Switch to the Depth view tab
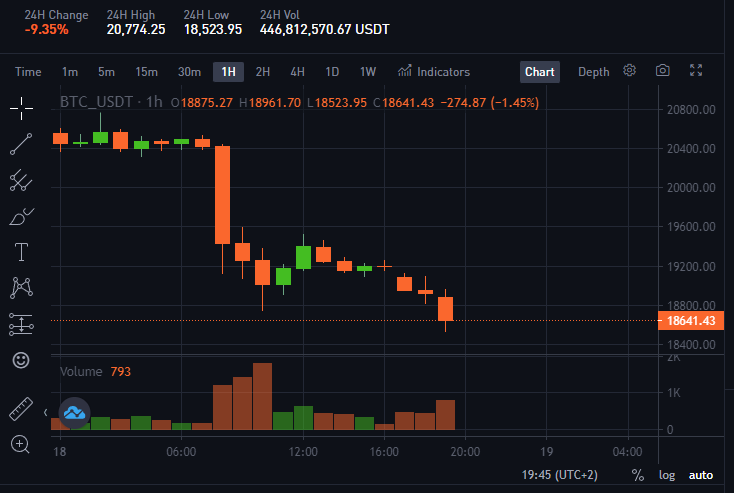The width and height of the screenshot is (734, 493). [x=594, y=72]
